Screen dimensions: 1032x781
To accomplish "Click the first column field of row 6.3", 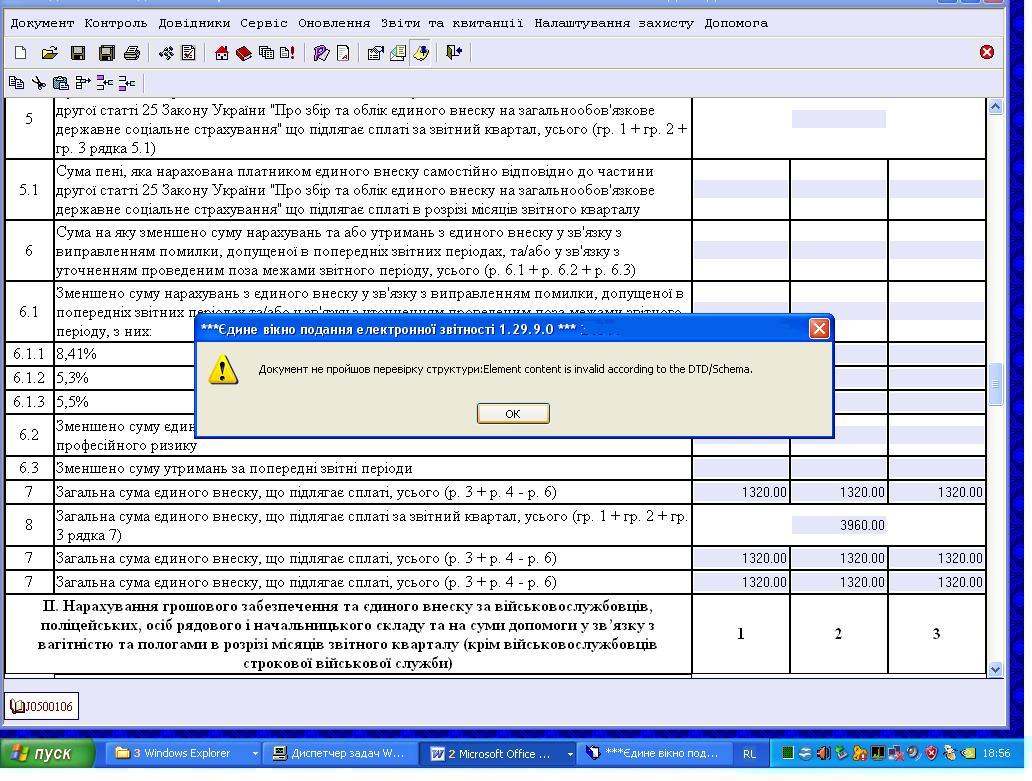I will (741, 468).
